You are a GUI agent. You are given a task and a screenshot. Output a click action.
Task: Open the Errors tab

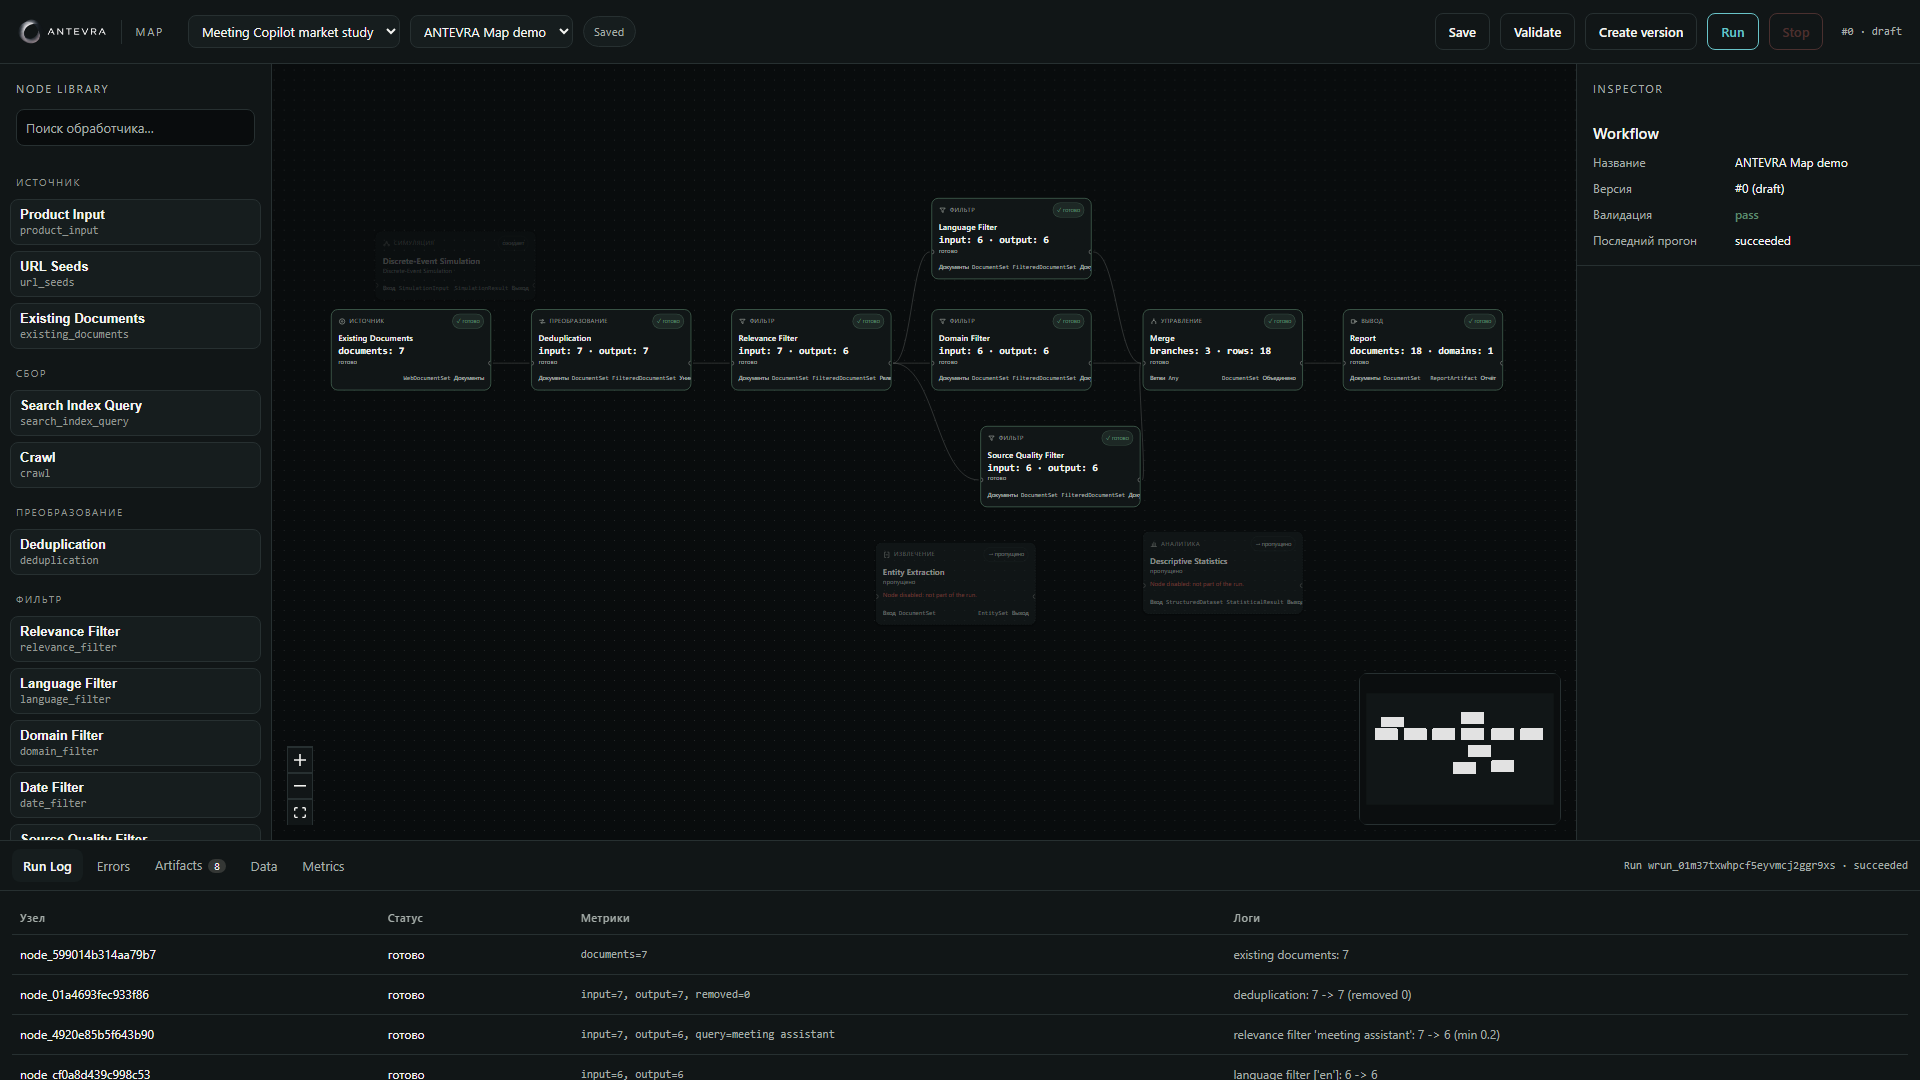coord(113,866)
